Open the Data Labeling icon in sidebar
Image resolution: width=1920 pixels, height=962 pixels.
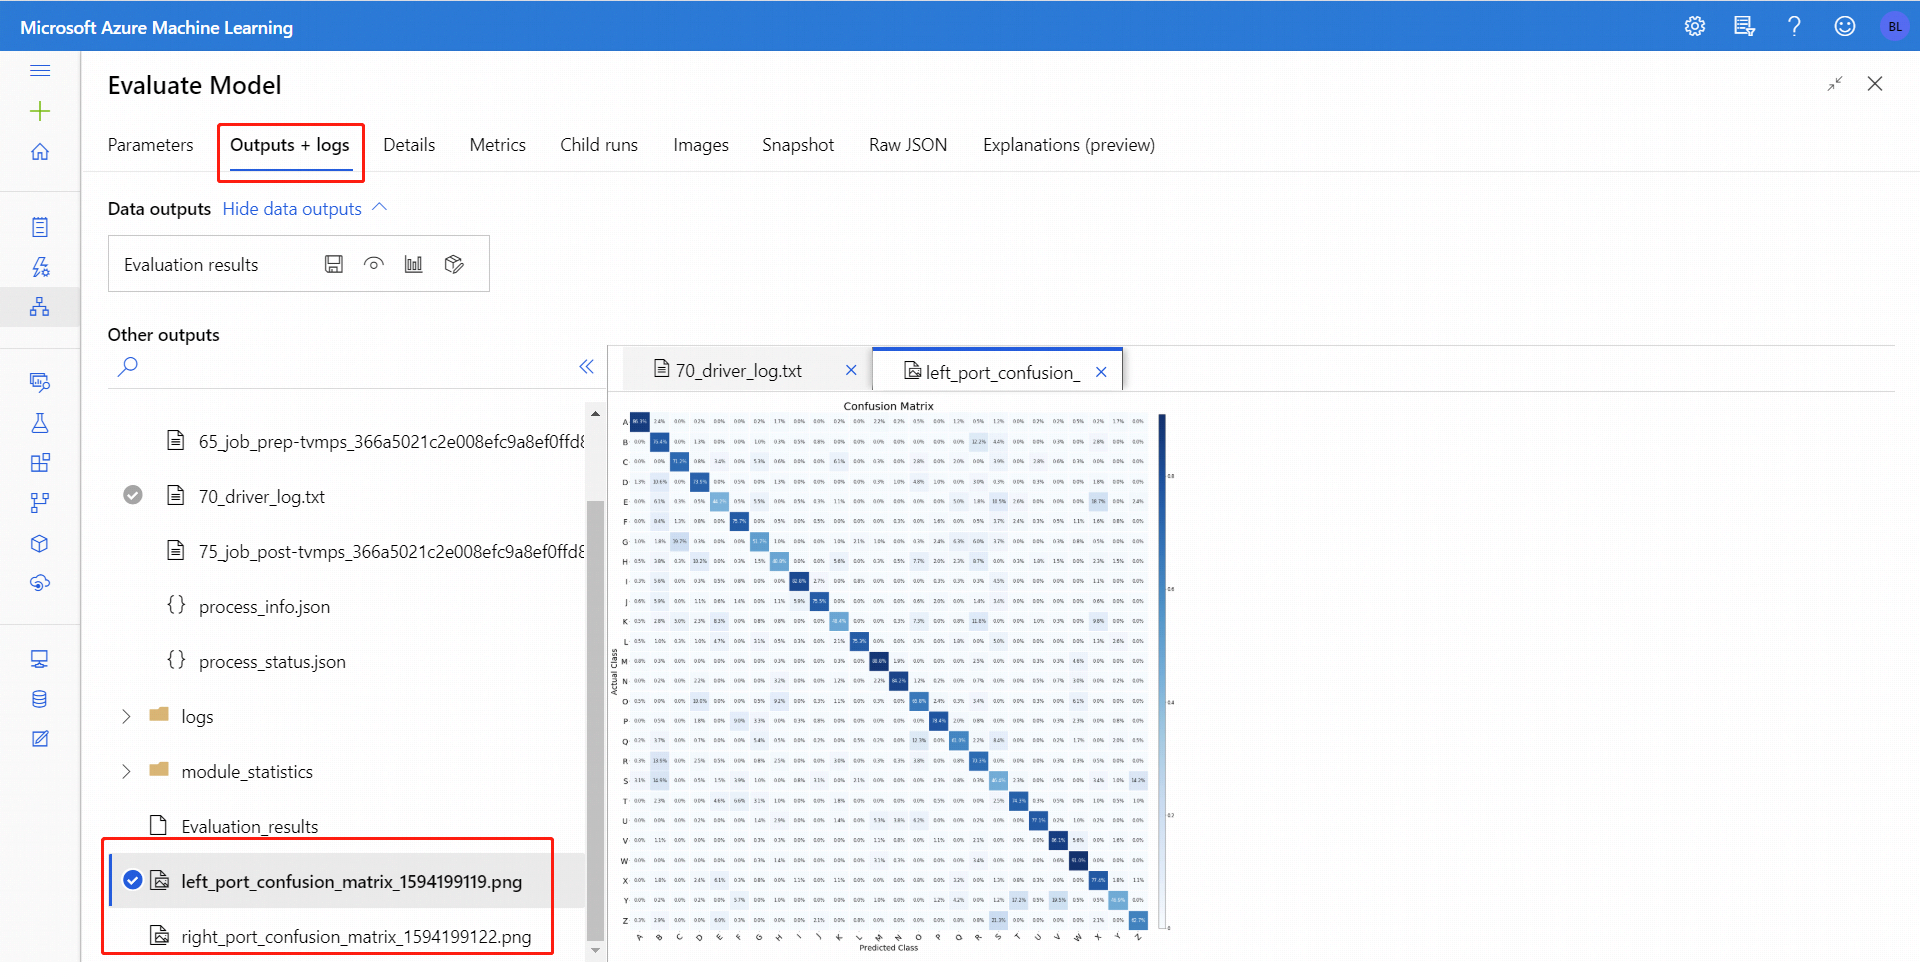(40, 738)
